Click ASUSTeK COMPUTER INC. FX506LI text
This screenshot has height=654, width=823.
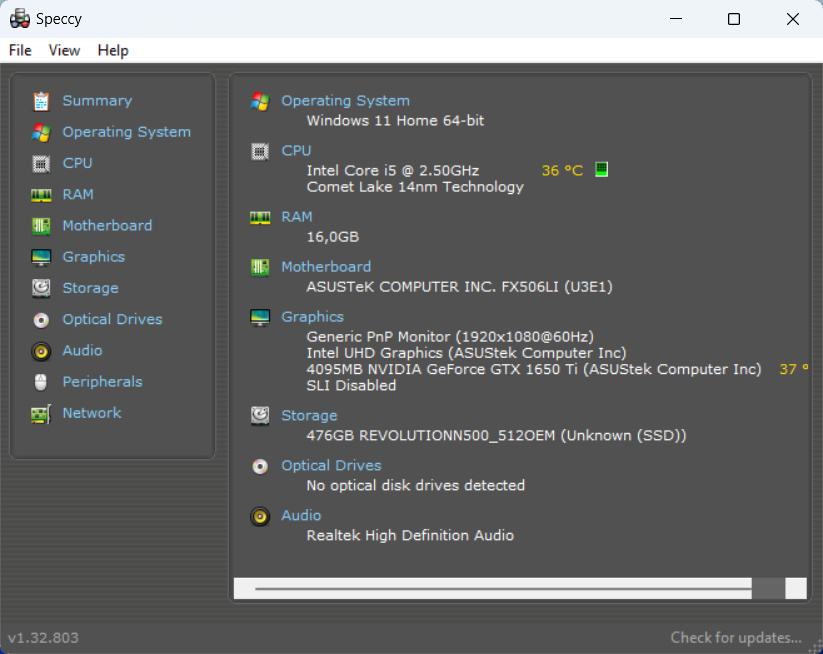coord(459,287)
